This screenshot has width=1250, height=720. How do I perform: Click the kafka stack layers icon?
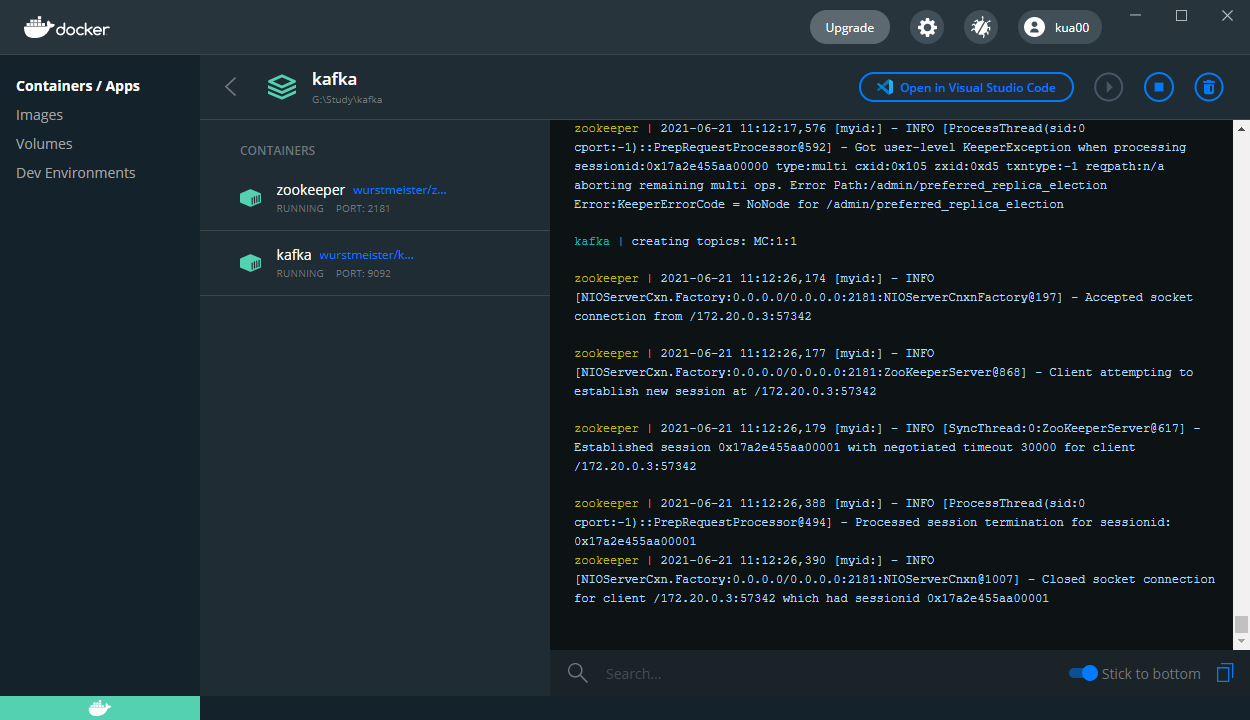point(282,87)
